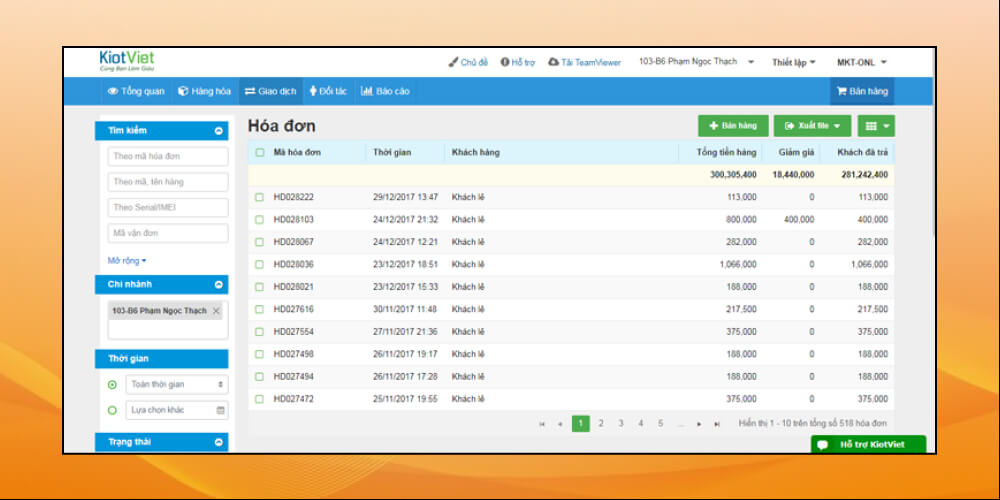Select the Lựa chọn khác radio button

coord(112,410)
